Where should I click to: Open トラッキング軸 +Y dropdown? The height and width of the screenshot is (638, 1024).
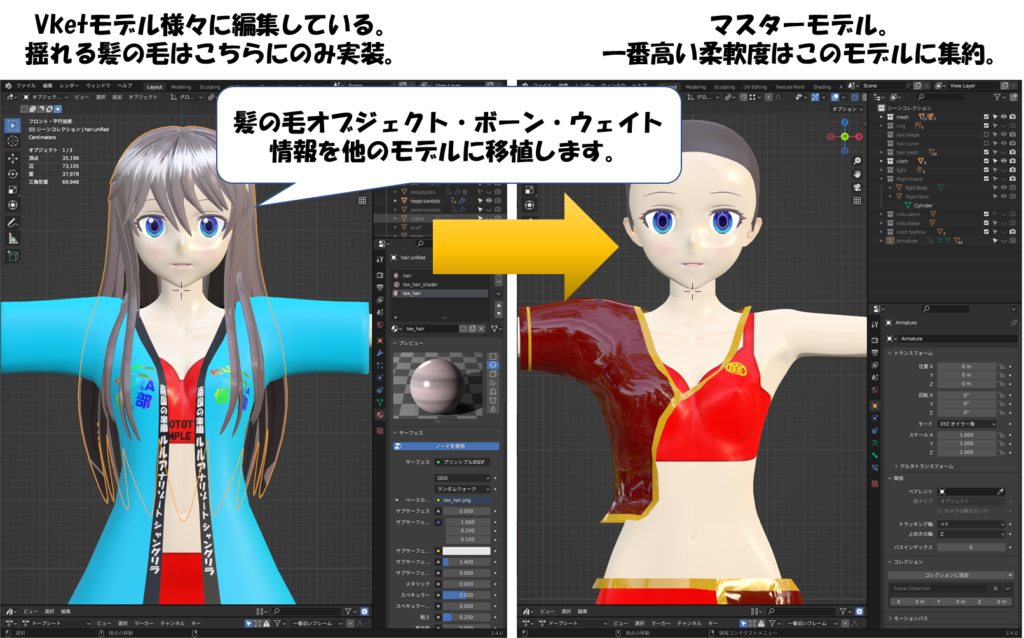pos(972,524)
